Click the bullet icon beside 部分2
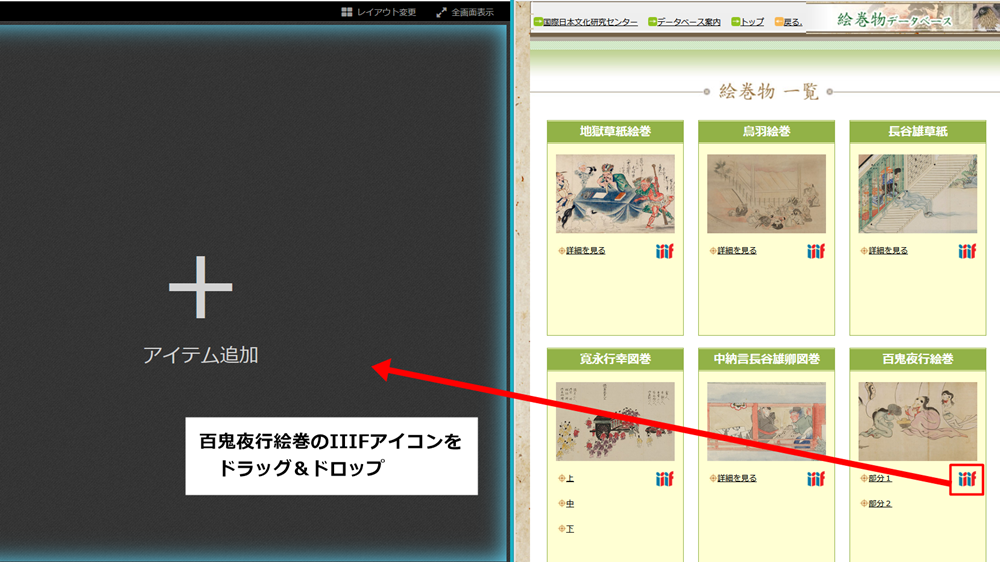Image resolution: width=1000 pixels, height=562 pixels. (x=864, y=503)
